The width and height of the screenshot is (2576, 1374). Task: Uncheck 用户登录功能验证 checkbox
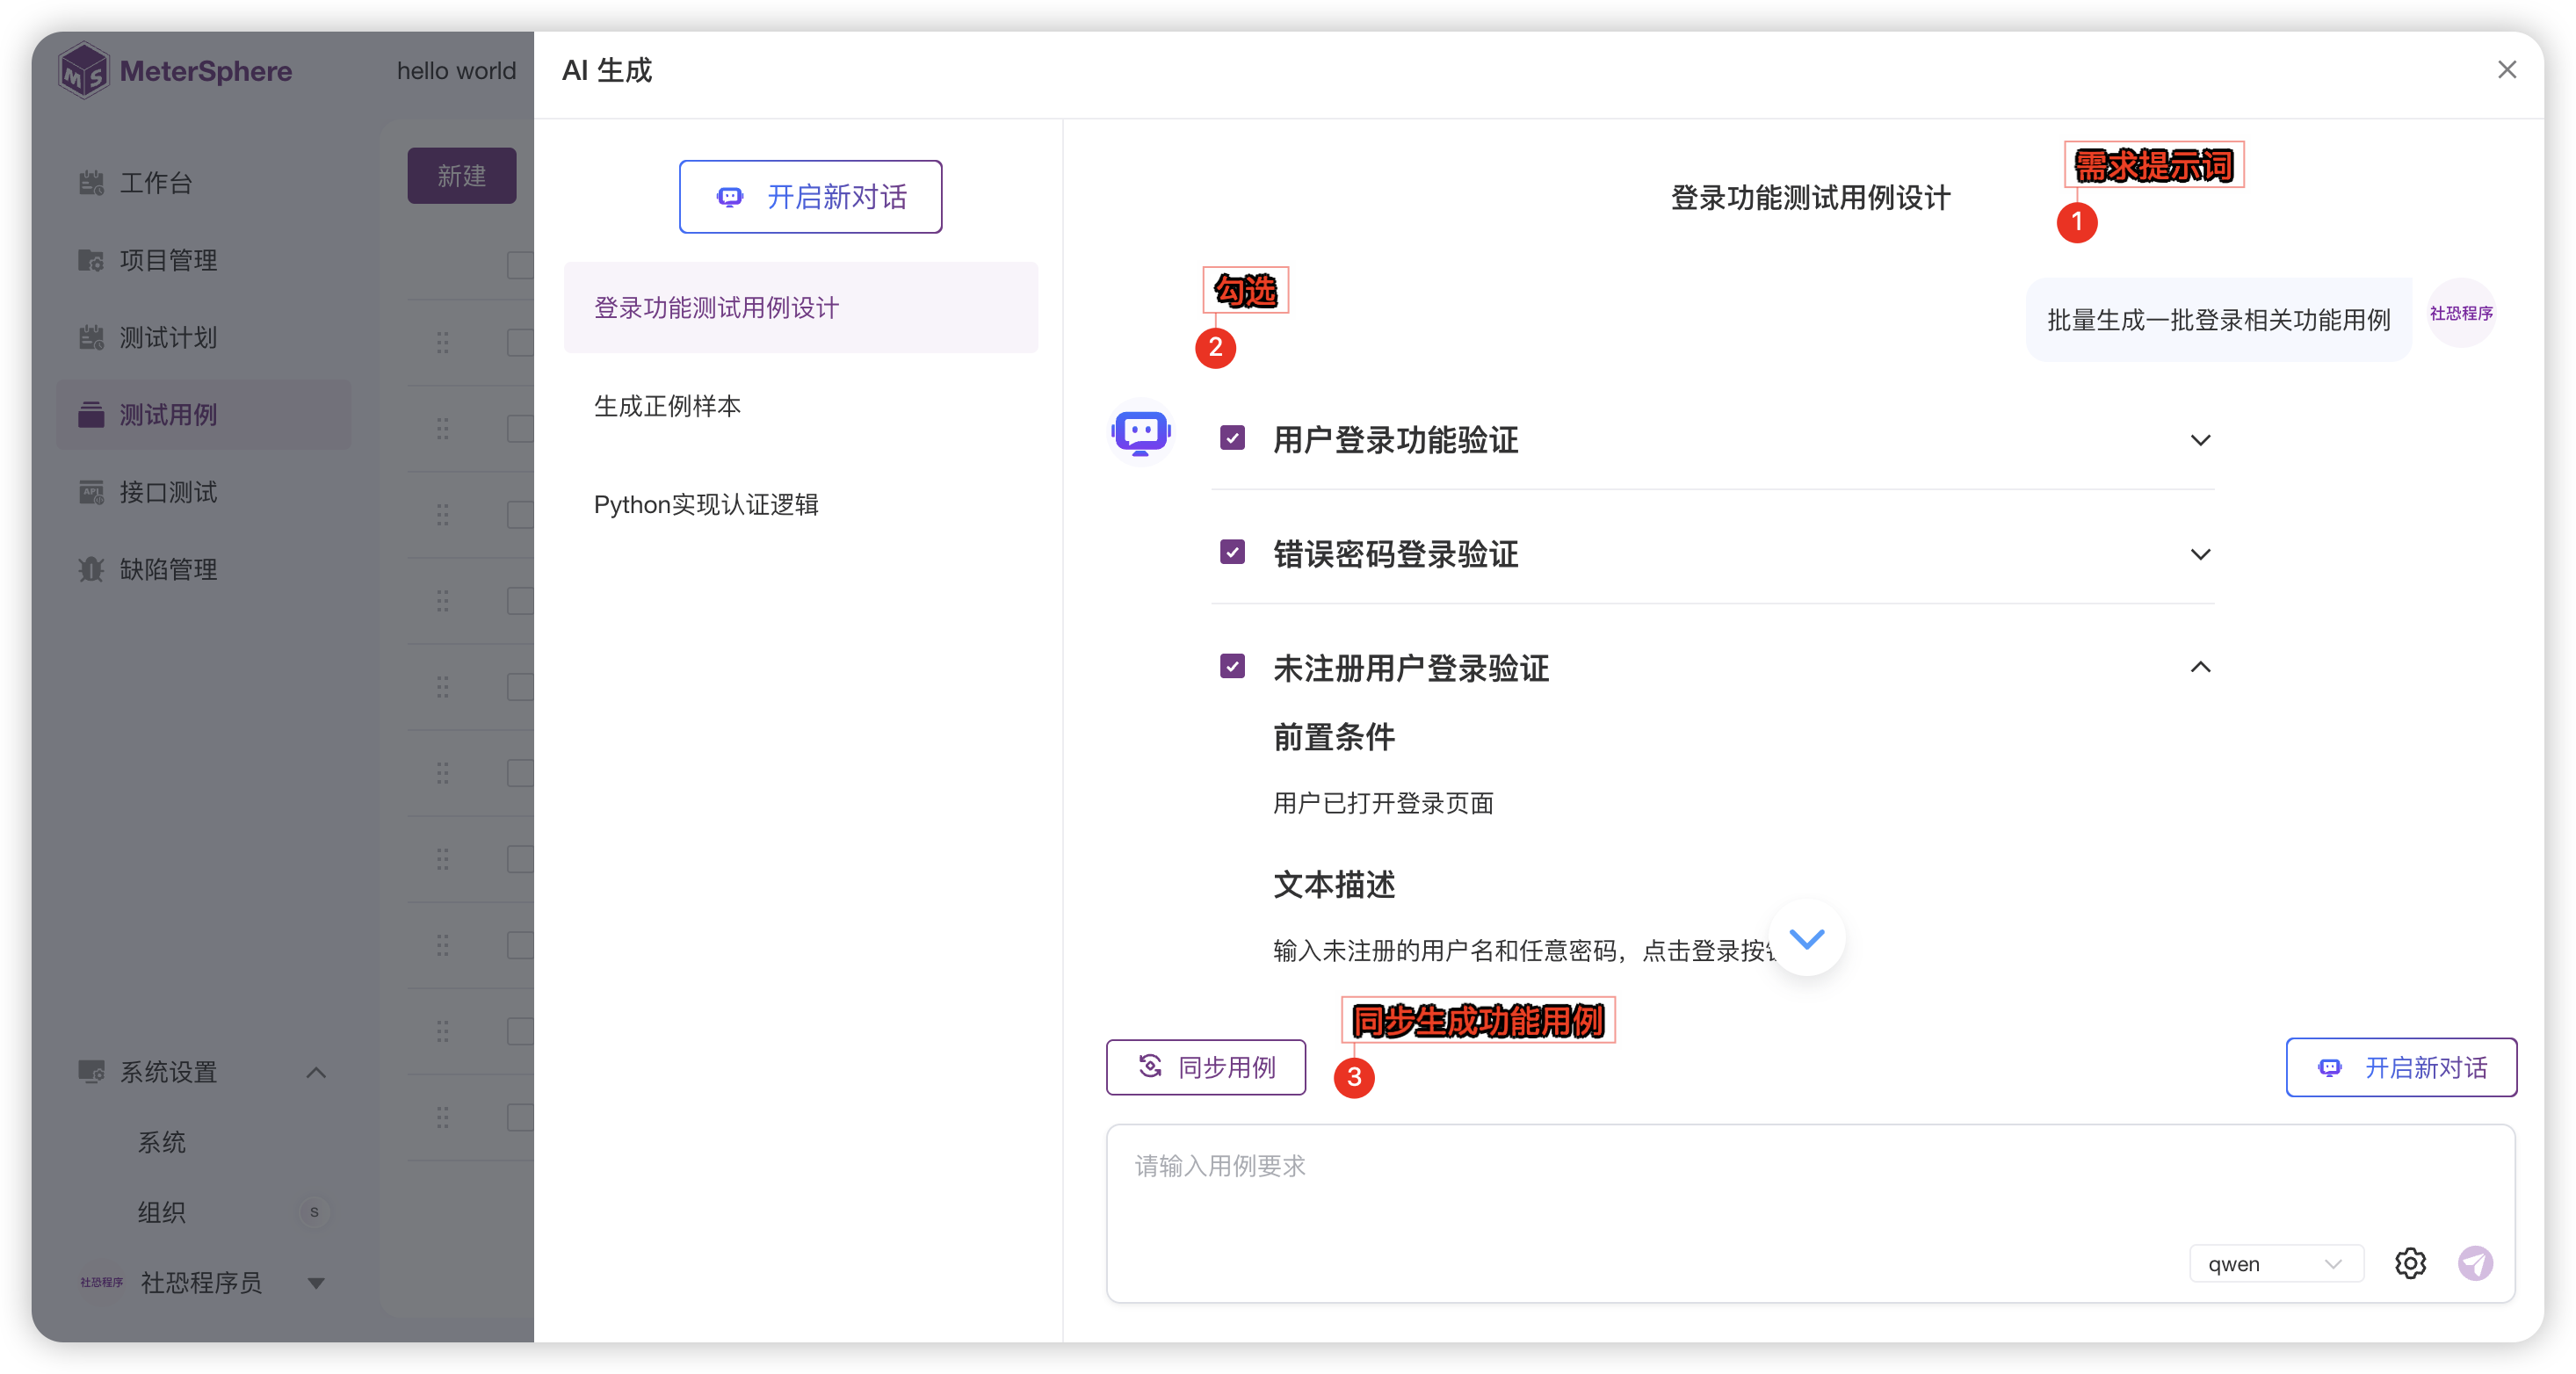point(1232,438)
